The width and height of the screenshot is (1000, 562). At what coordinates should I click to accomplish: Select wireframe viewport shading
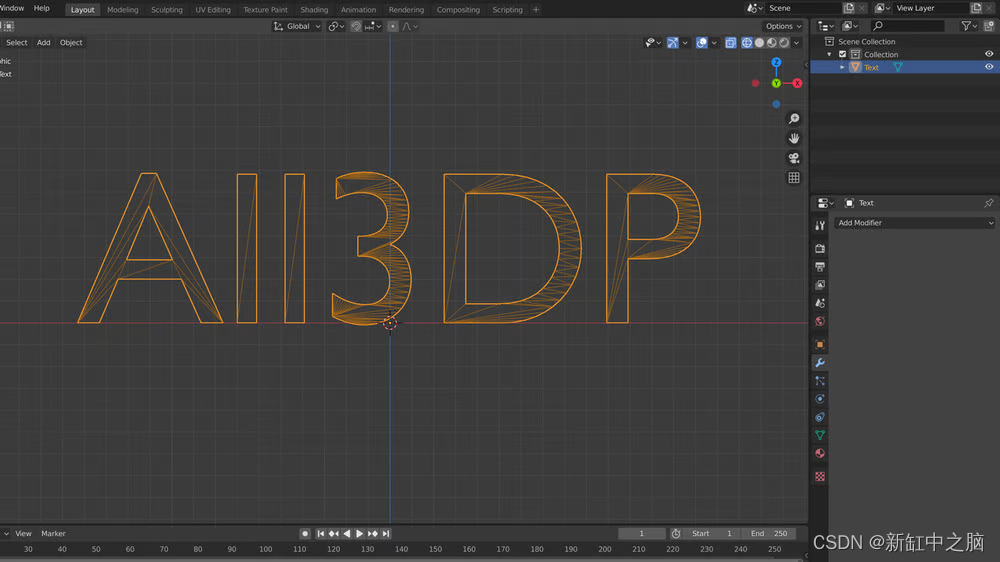(x=747, y=43)
